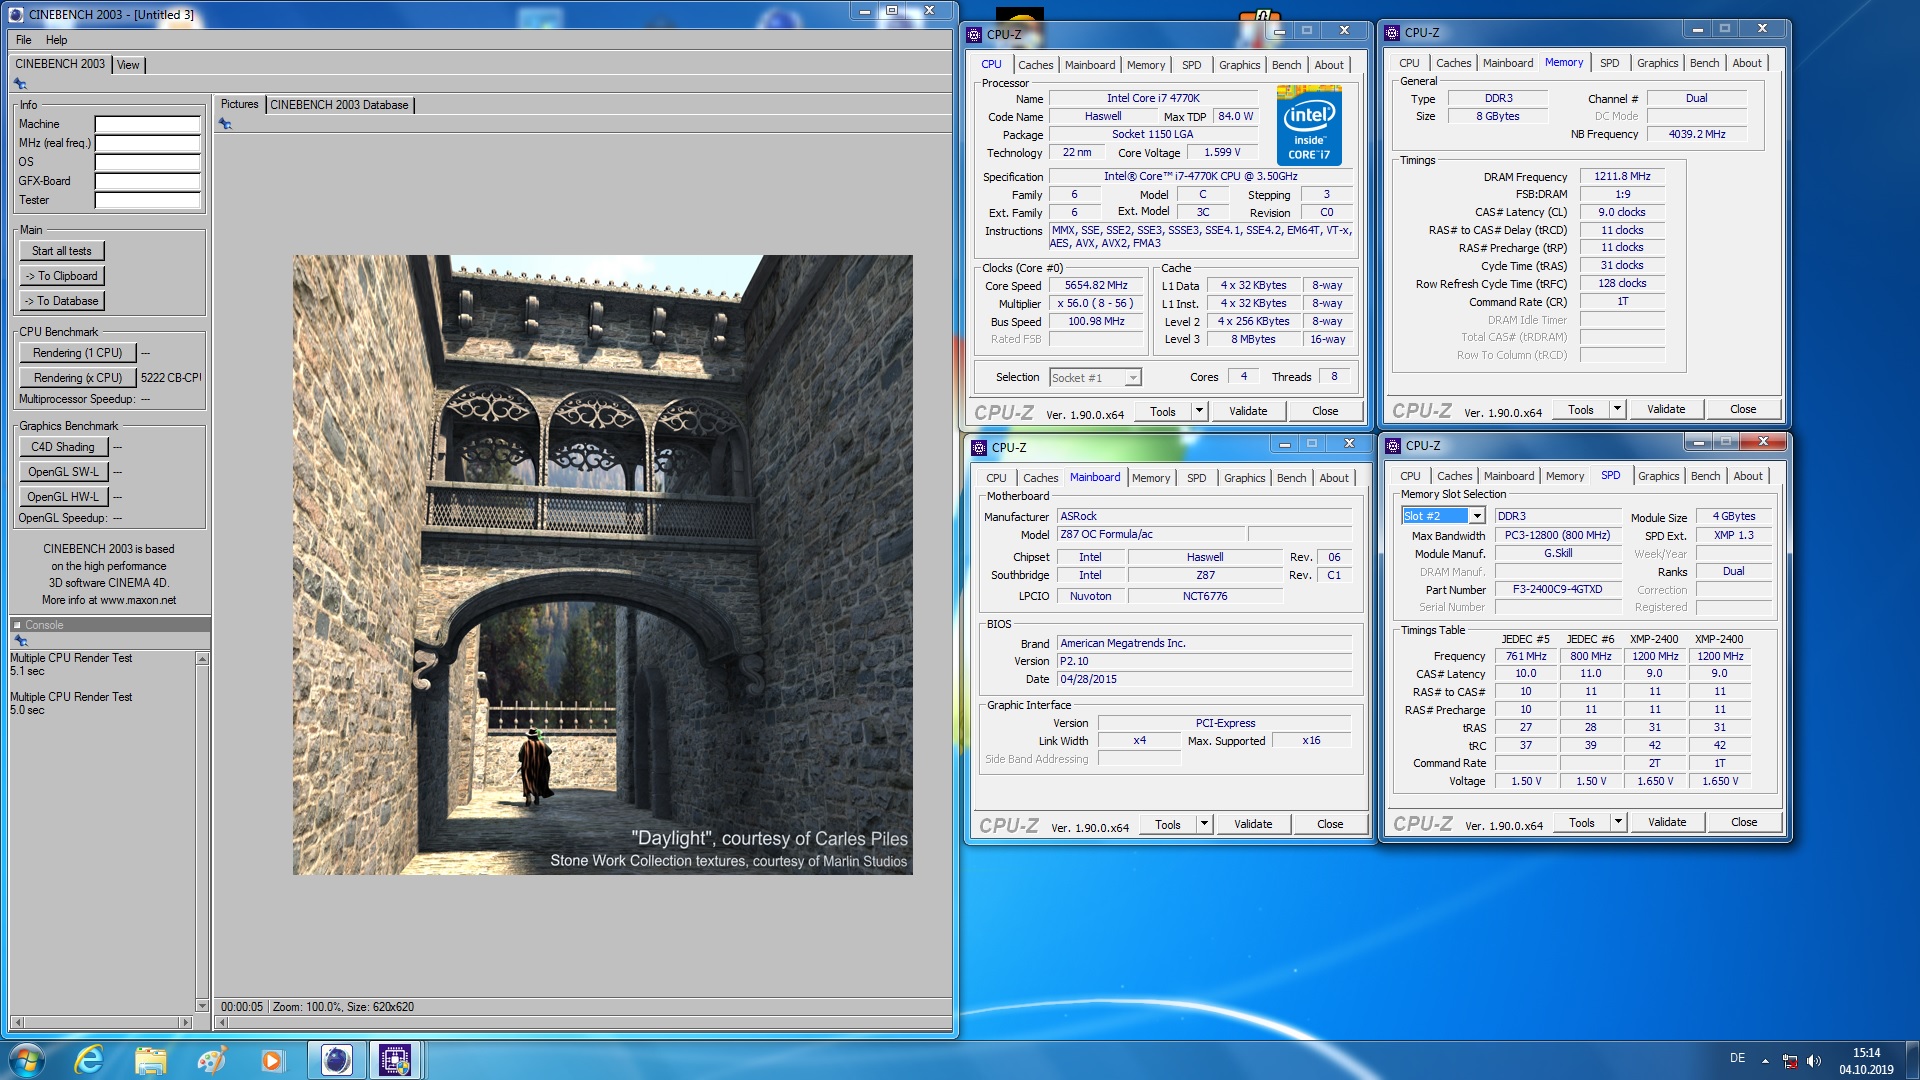1920x1080 pixels.
Task: Open Paint icon on taskbar
Action: point(211,1060)
